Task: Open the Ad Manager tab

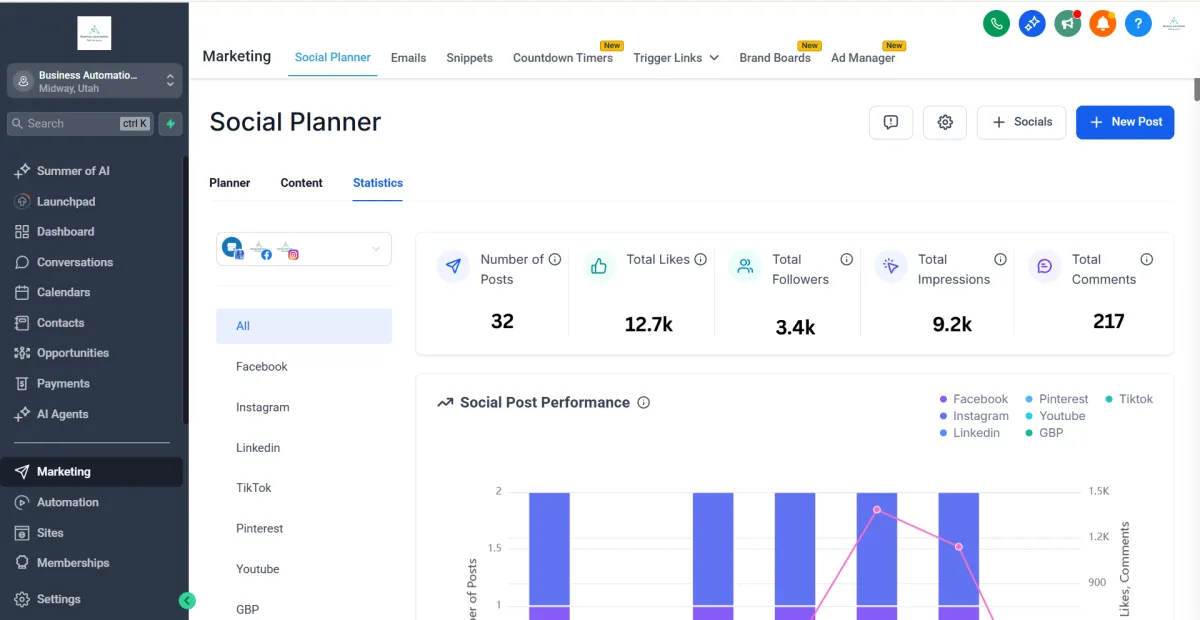Action: pyautogui.click(x=863, y=58)
